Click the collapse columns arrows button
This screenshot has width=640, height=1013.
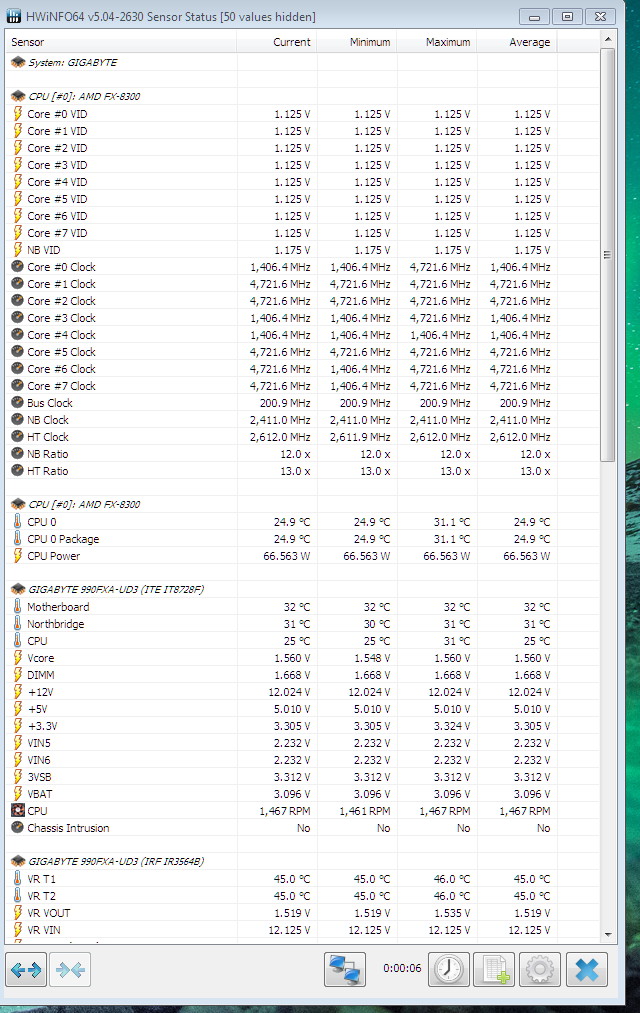coord(70,969)
